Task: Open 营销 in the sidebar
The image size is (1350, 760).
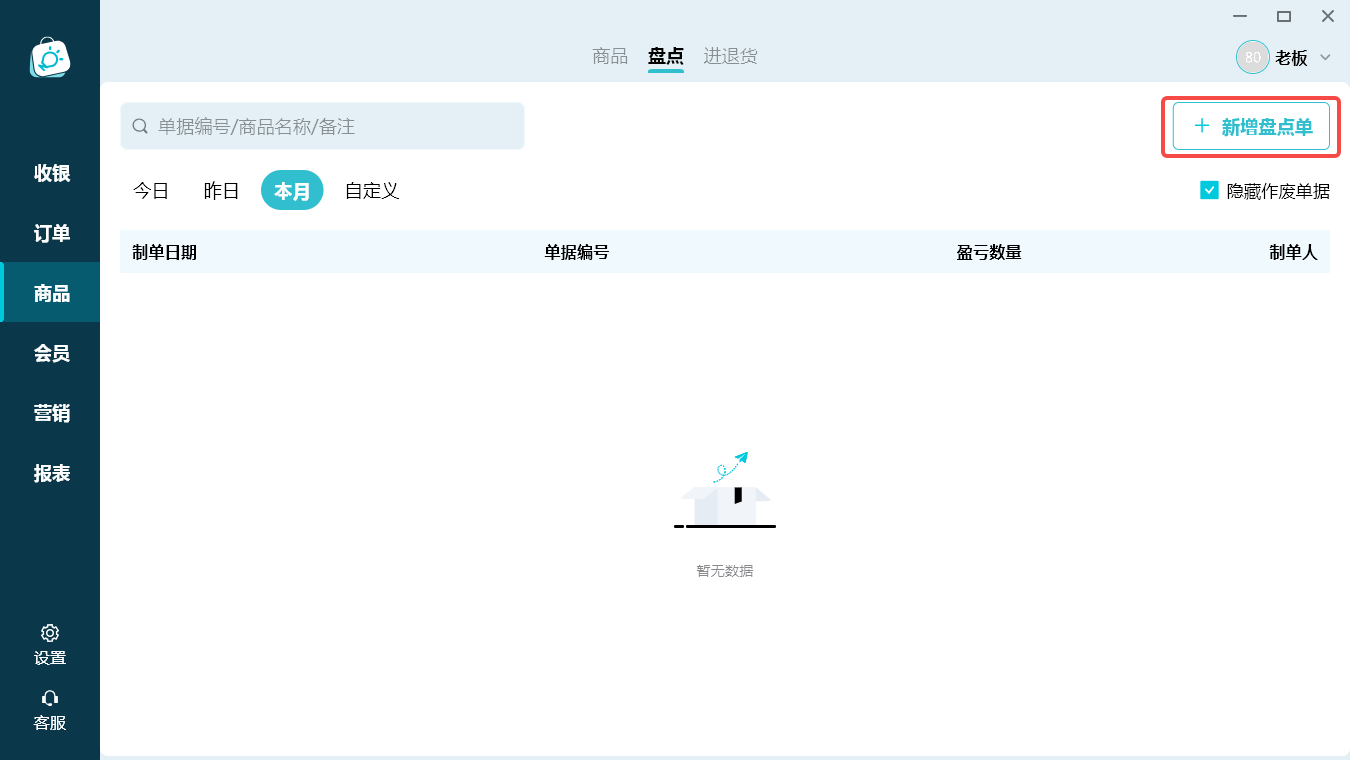Action: tap(50, 413)
